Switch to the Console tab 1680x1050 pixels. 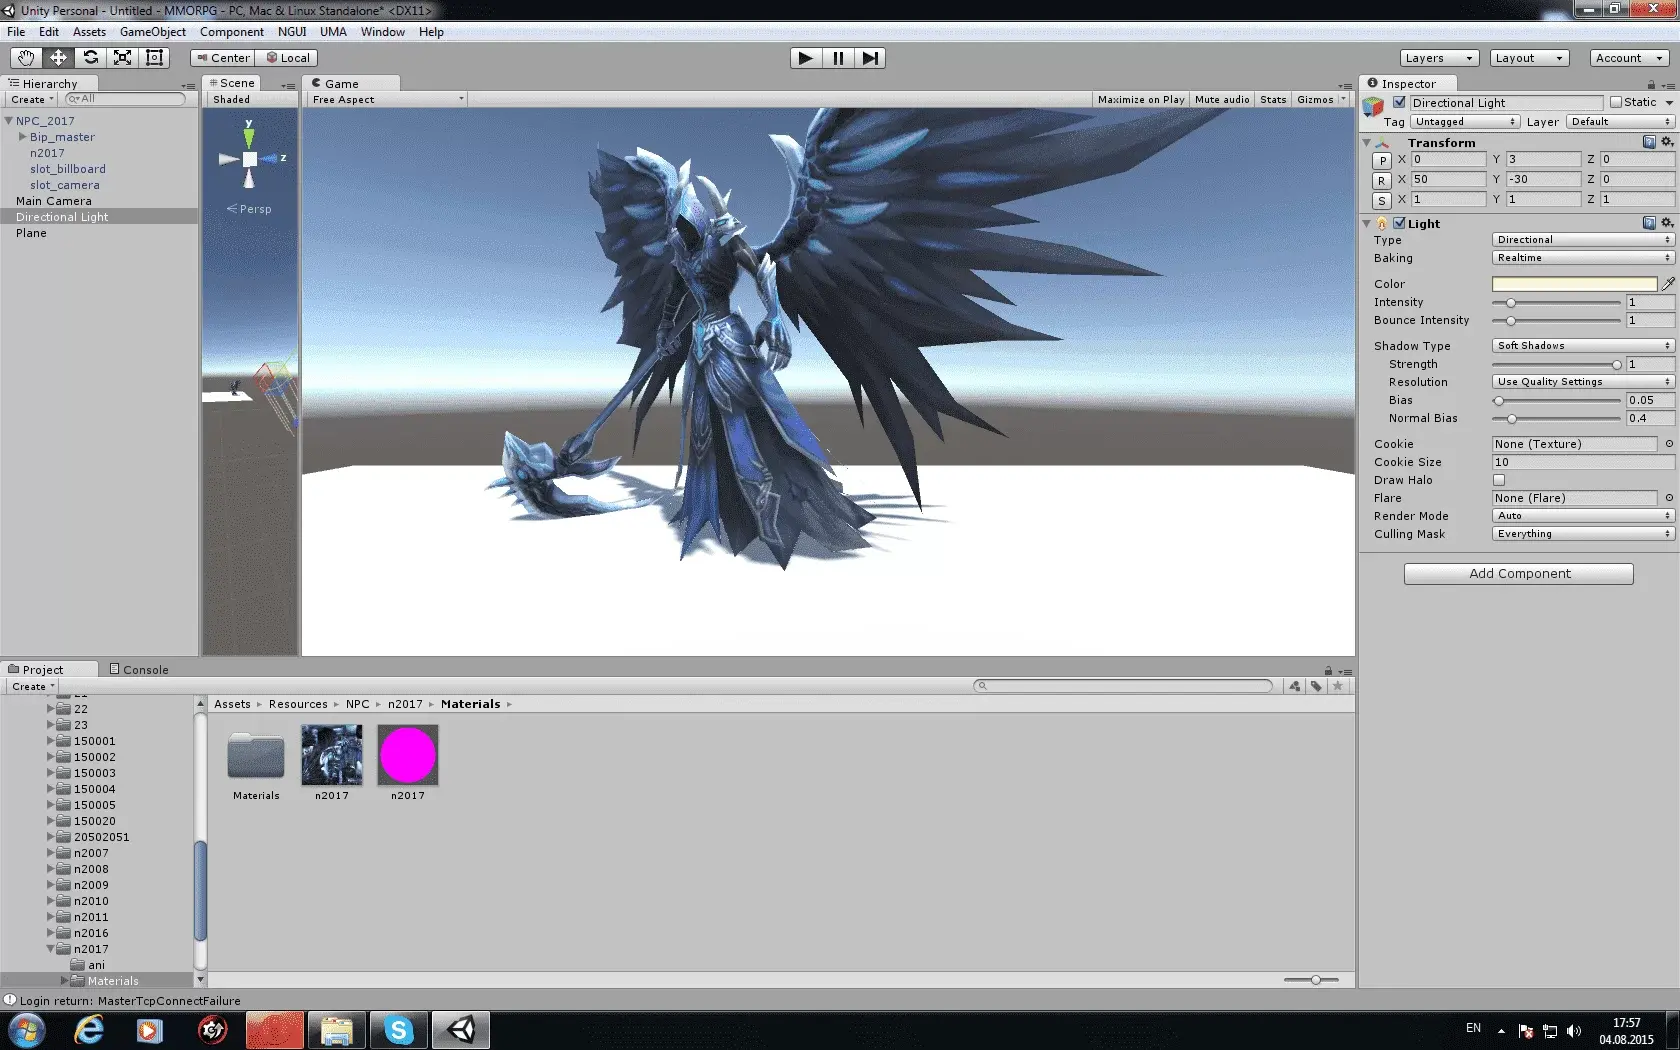tap(139, 670)
